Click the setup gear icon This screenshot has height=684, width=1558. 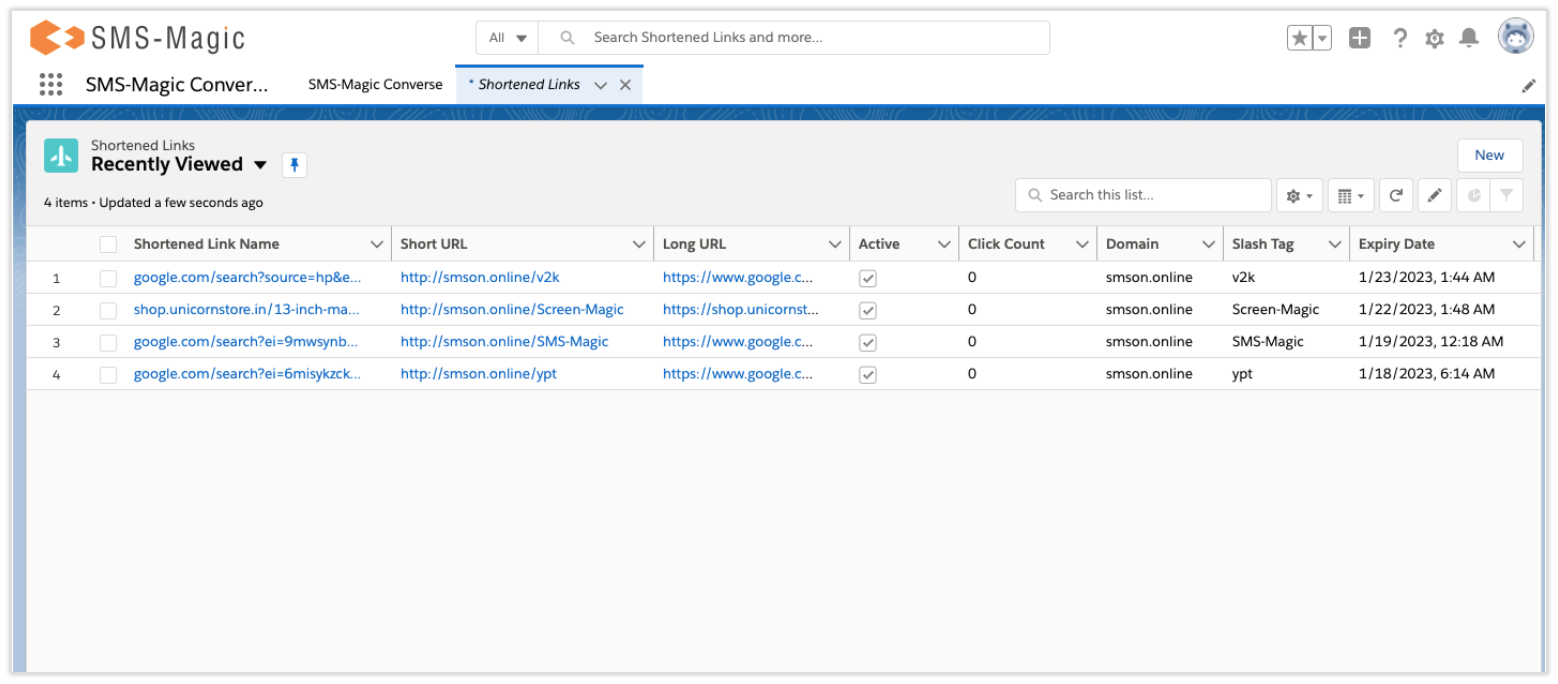1434,37
